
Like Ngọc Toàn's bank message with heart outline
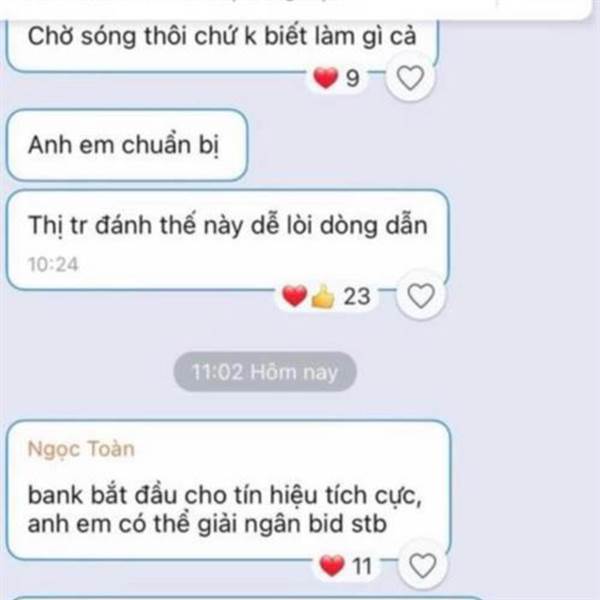click(422, 566)
